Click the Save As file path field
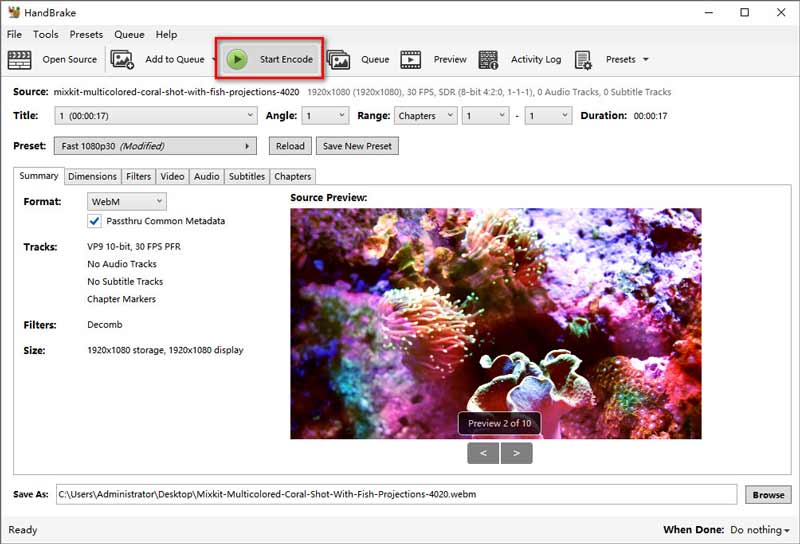800x544 pixels. point(396,494)
